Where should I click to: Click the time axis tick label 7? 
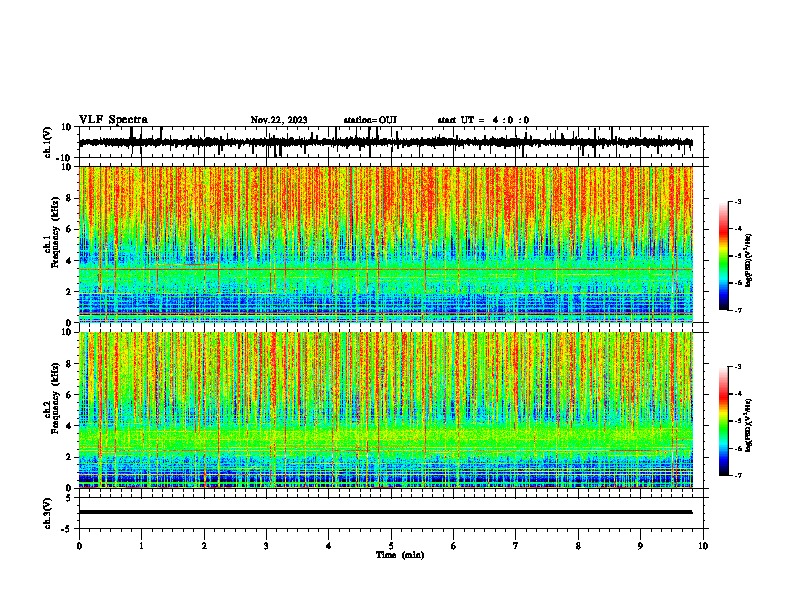click(x=516, y=546)
